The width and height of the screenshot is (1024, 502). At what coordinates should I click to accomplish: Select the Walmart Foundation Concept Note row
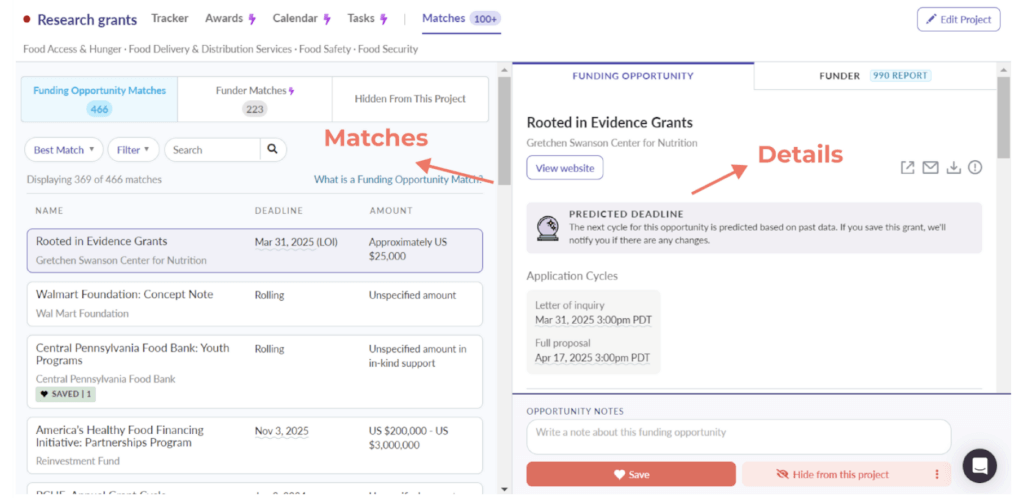tap(254, 304)
